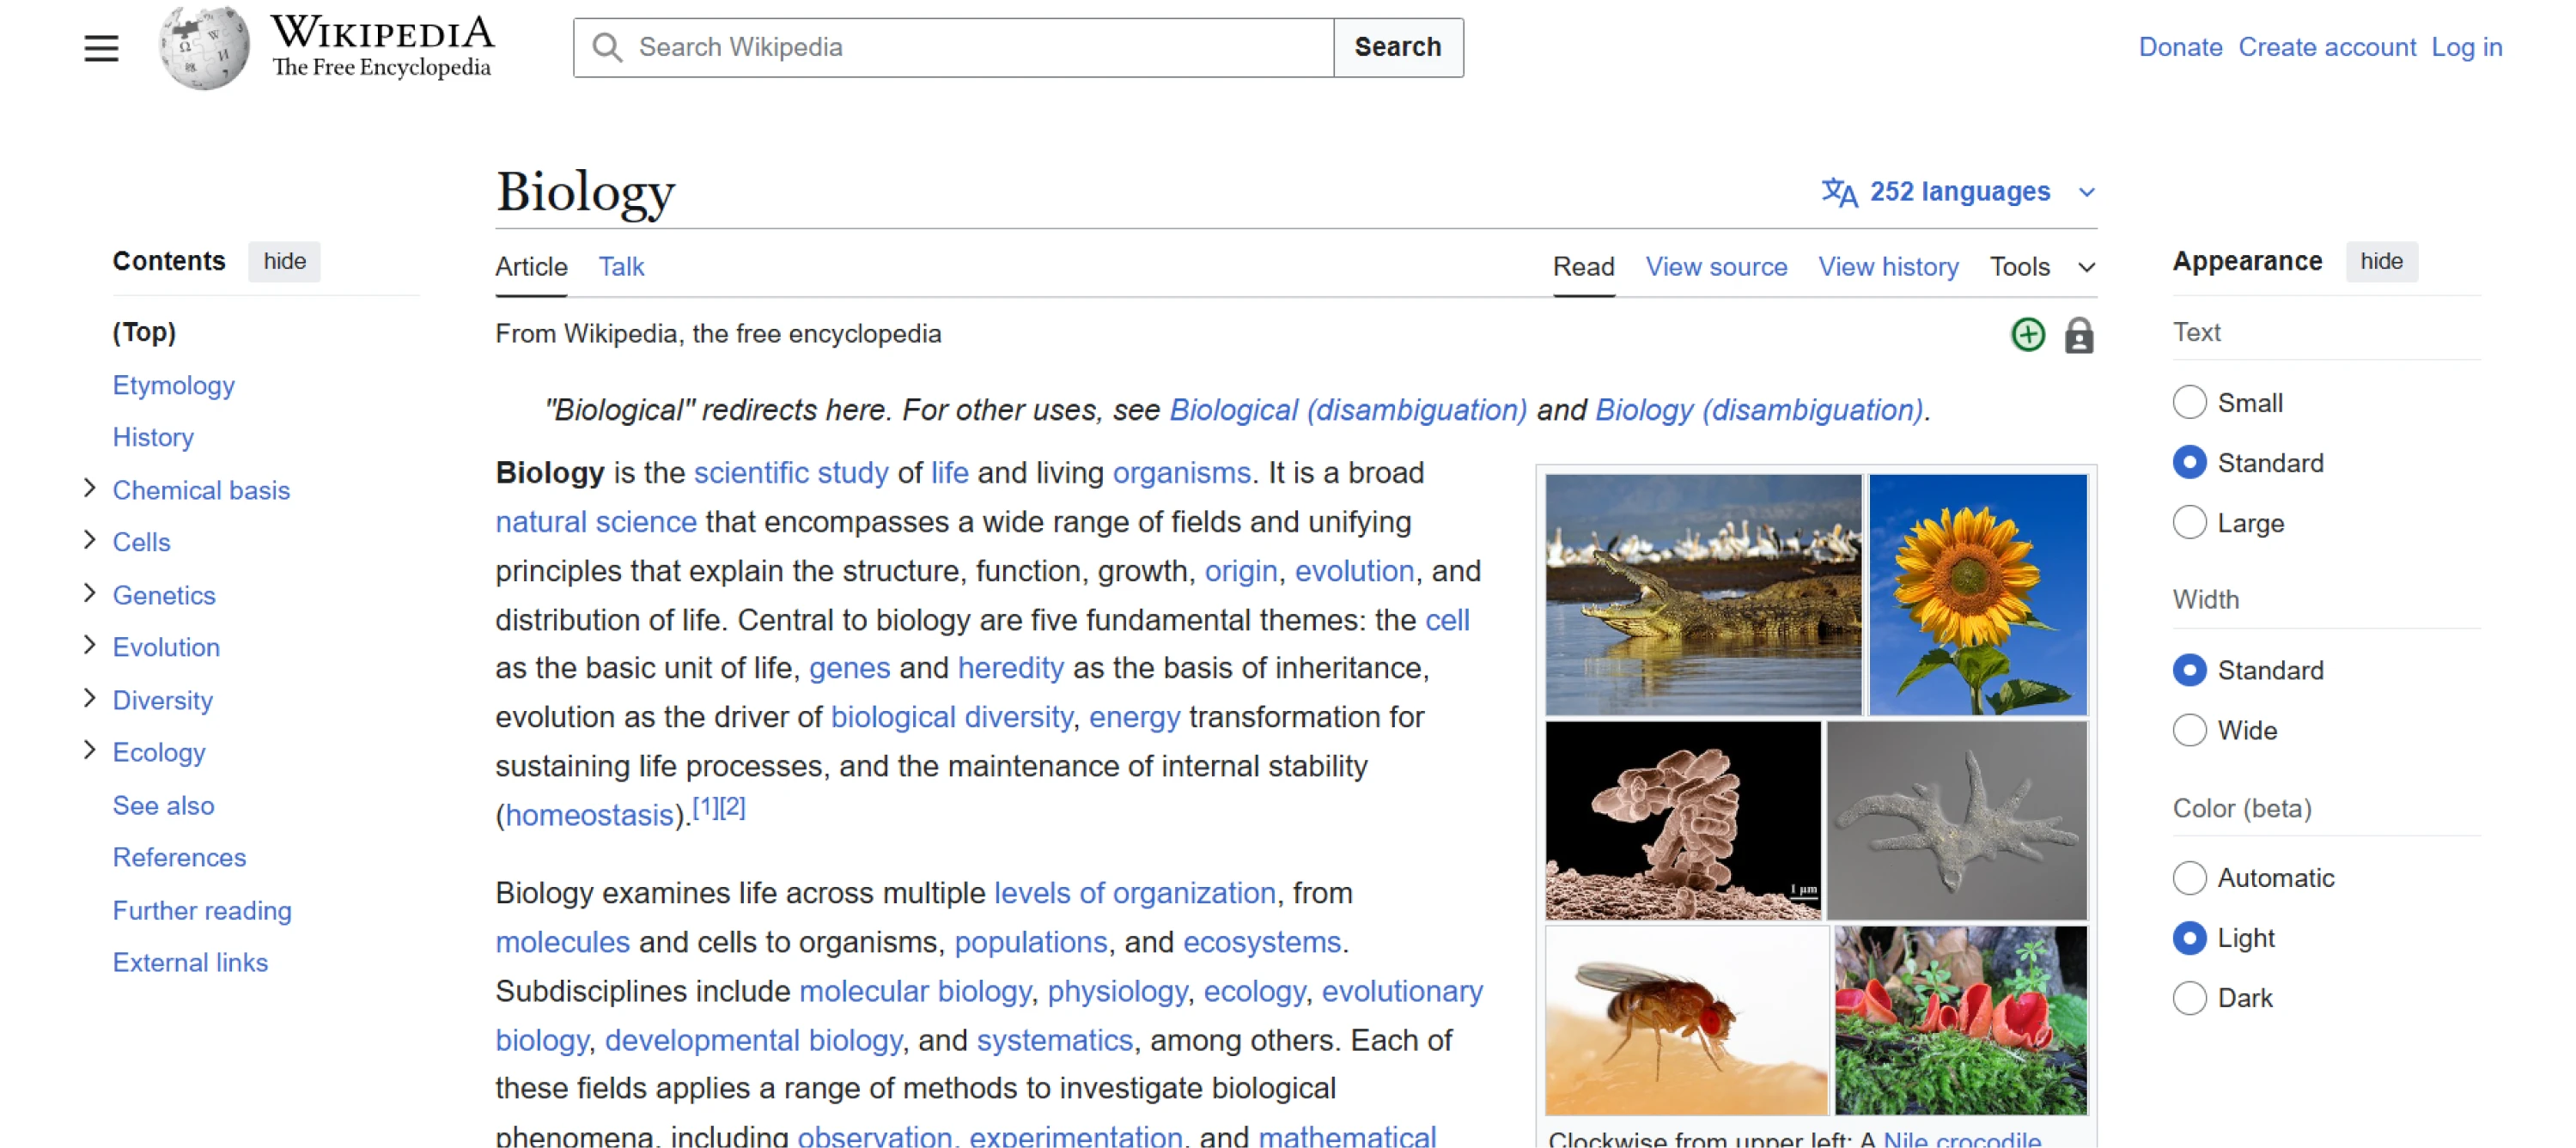Click inside the Search Wikipedia field
Viewport: 2576px width, 1148px height.
click(950, 47)
